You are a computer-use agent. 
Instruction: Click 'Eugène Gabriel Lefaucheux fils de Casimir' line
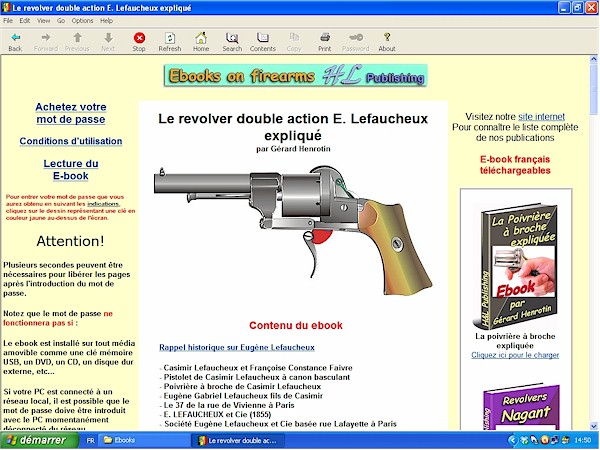(241, 396)
